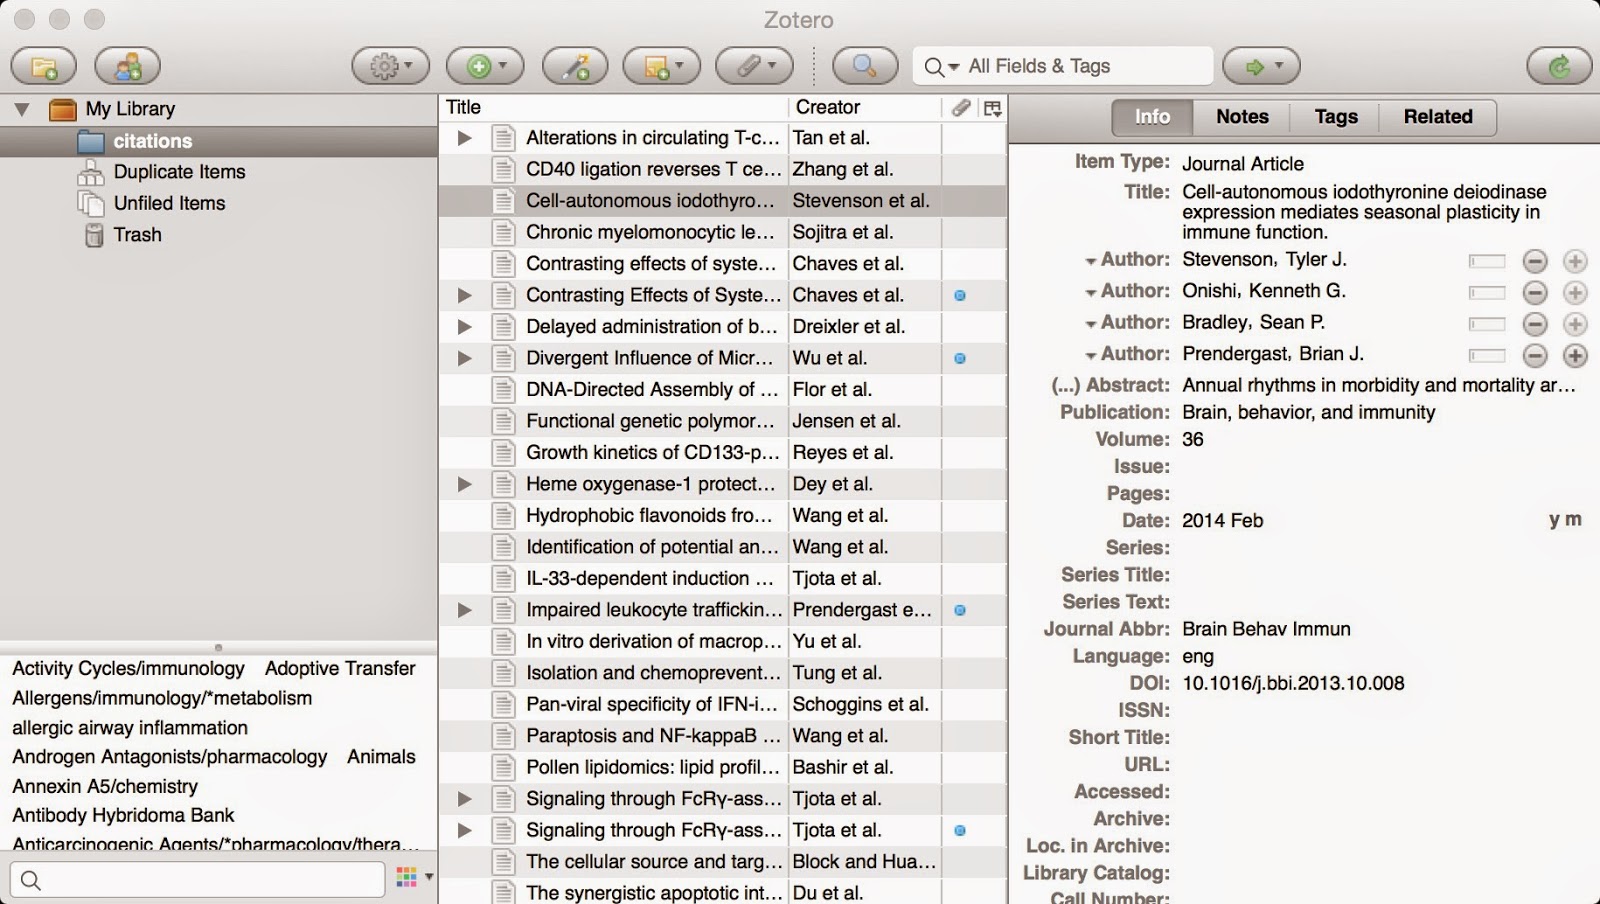Open the Related tab
The height and width of the screenshot is (904, 1600).
pyautogui.click(x=1438, y=117)
